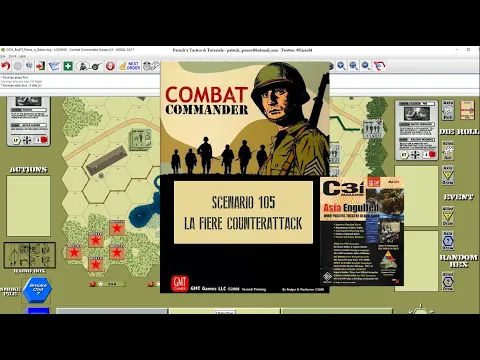Image resolution: width=480 pixels, height=360 pixels.
Task: Click the middle zoom-select magnifier icon
Action: point(354,66)
